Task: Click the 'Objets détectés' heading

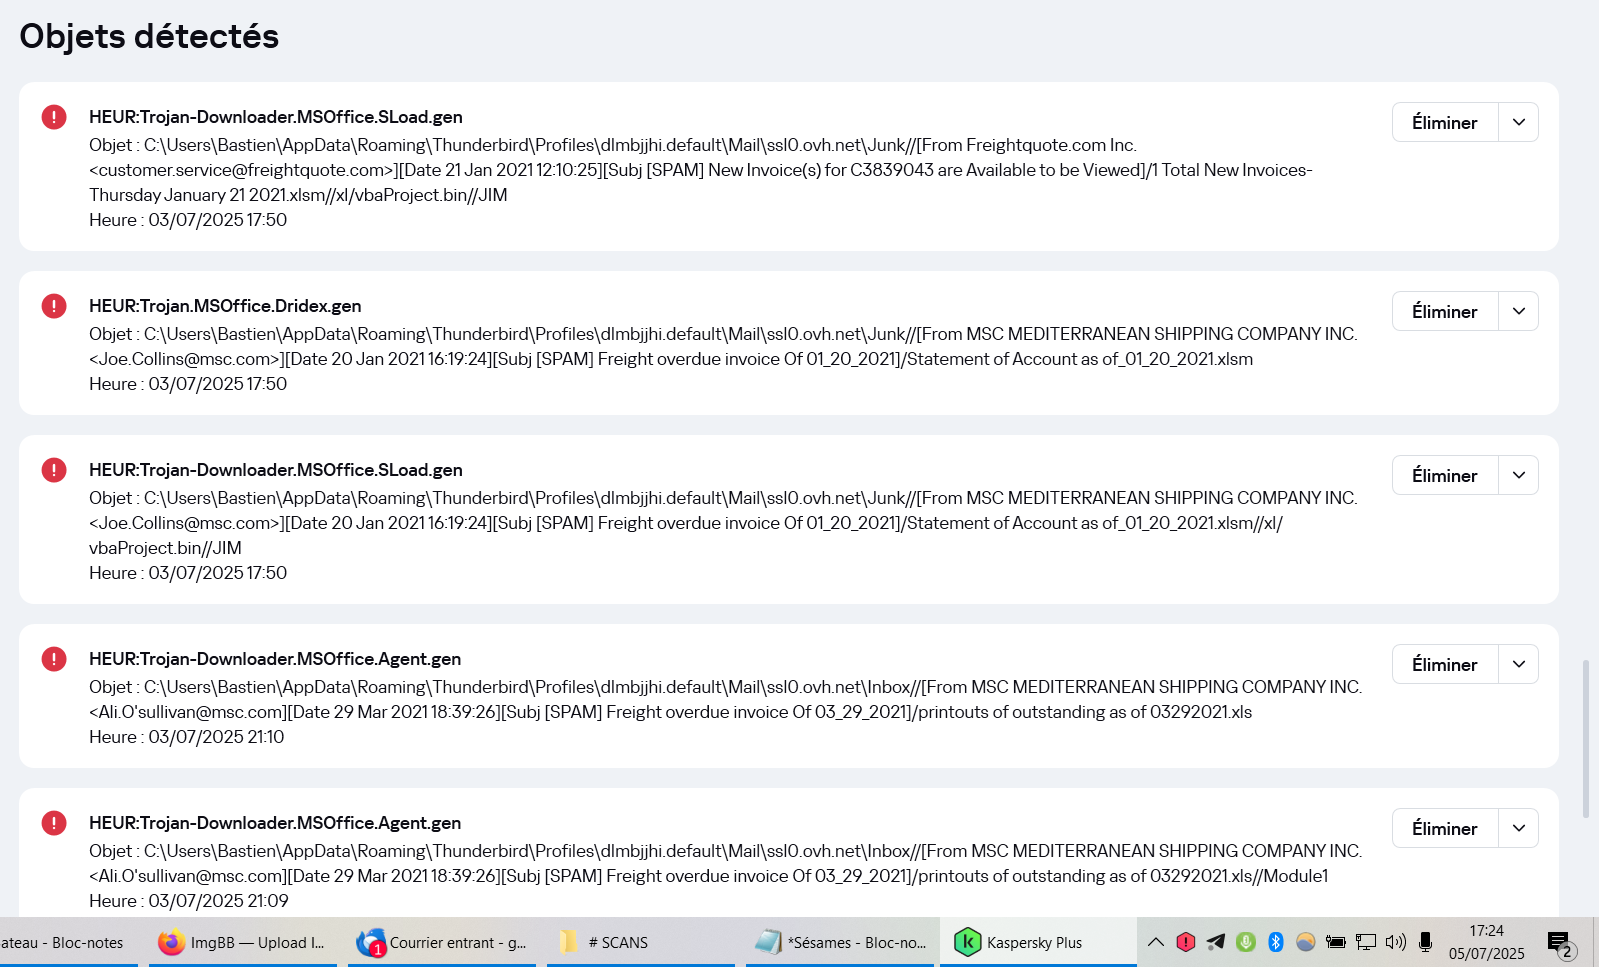Action: 149,36
